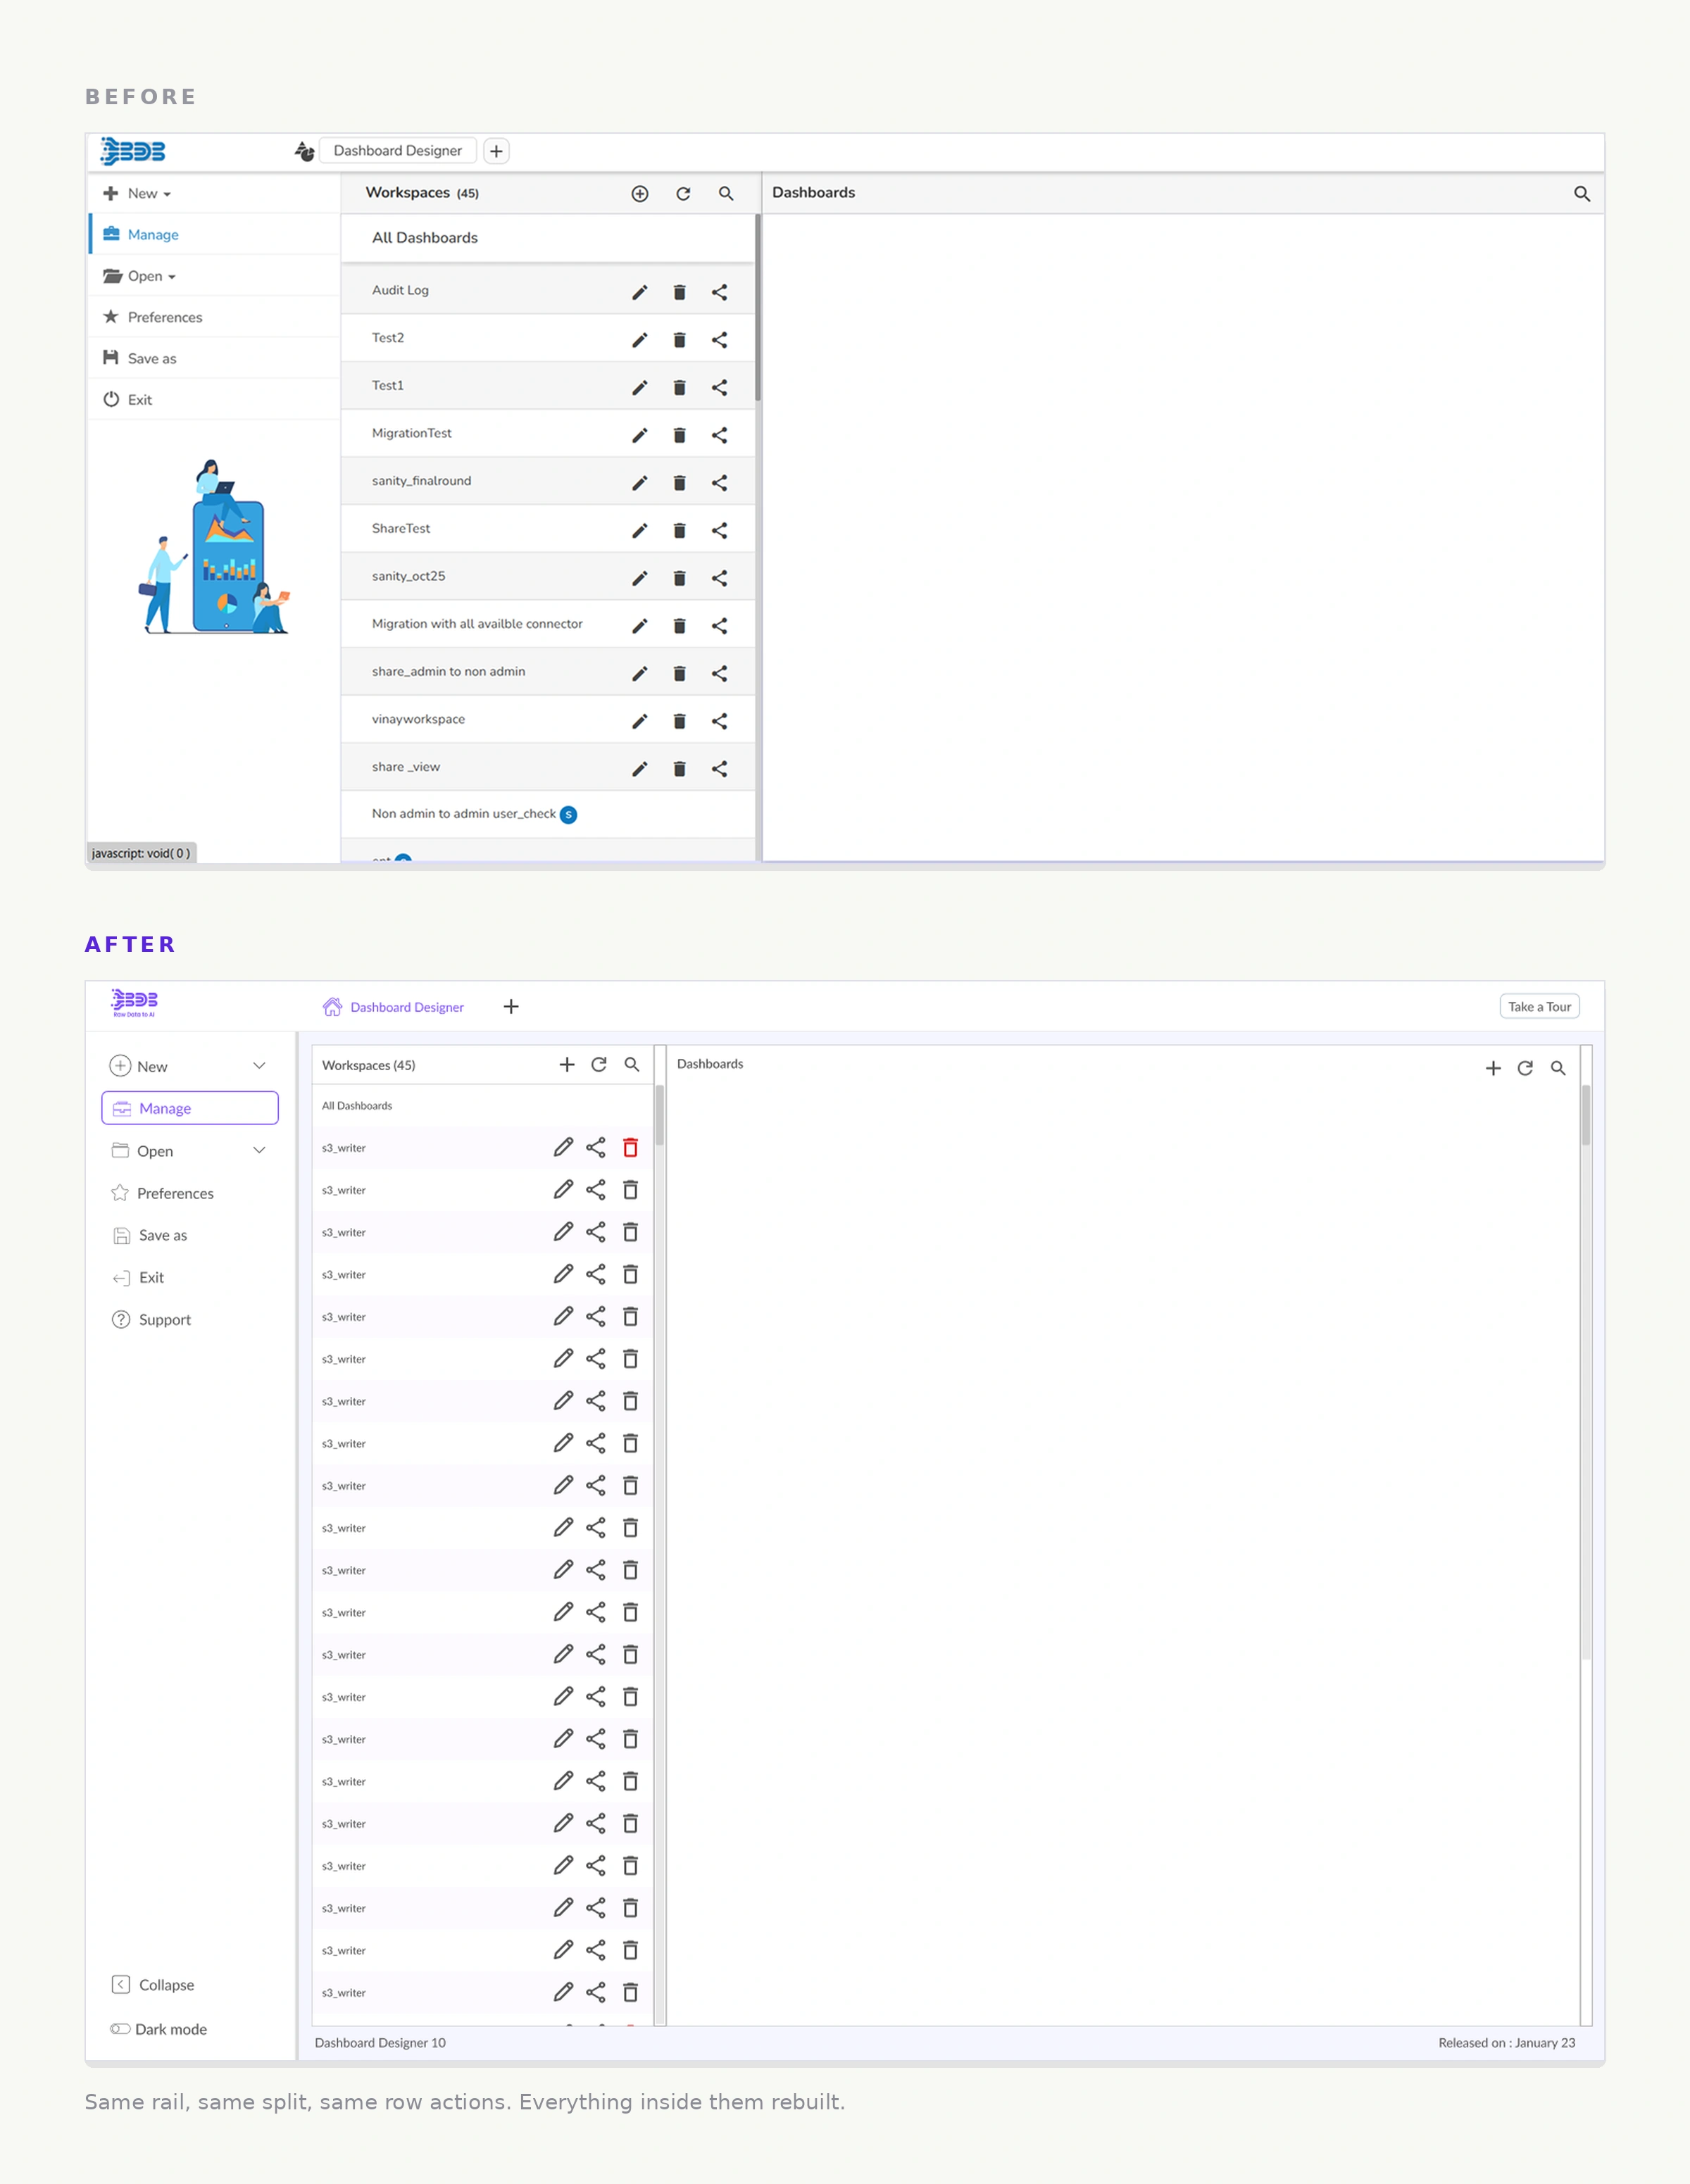Image resolution: width=1690 pixels, height=2184 pixels.
Task: Click the pencil icon on the Test2 row
Action: pos(640,340)
